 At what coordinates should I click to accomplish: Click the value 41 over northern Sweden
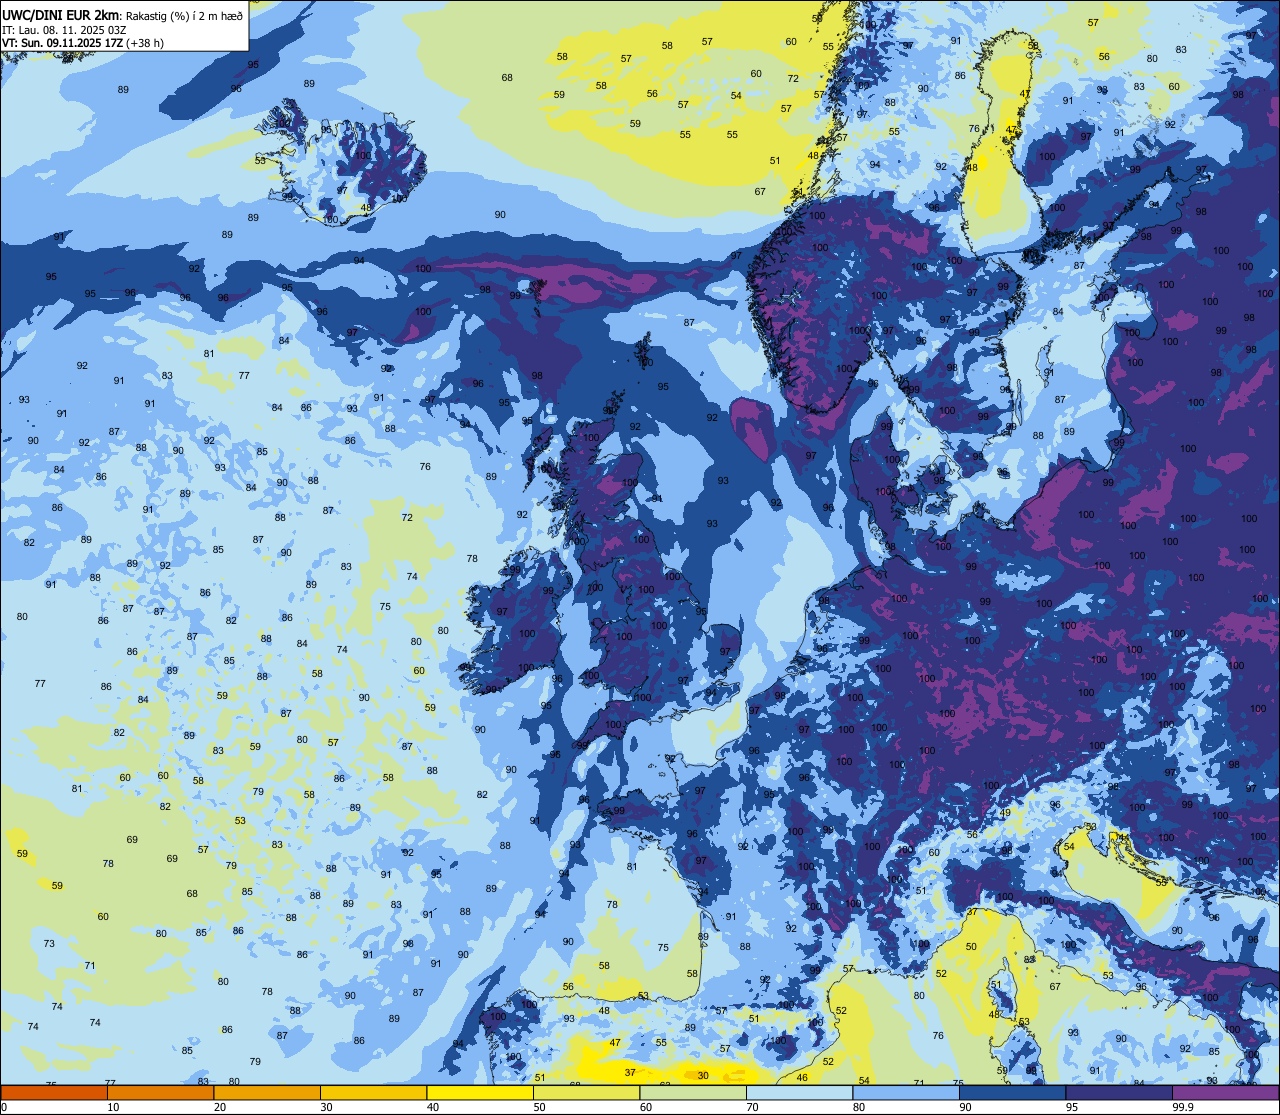pos(1025,94)
